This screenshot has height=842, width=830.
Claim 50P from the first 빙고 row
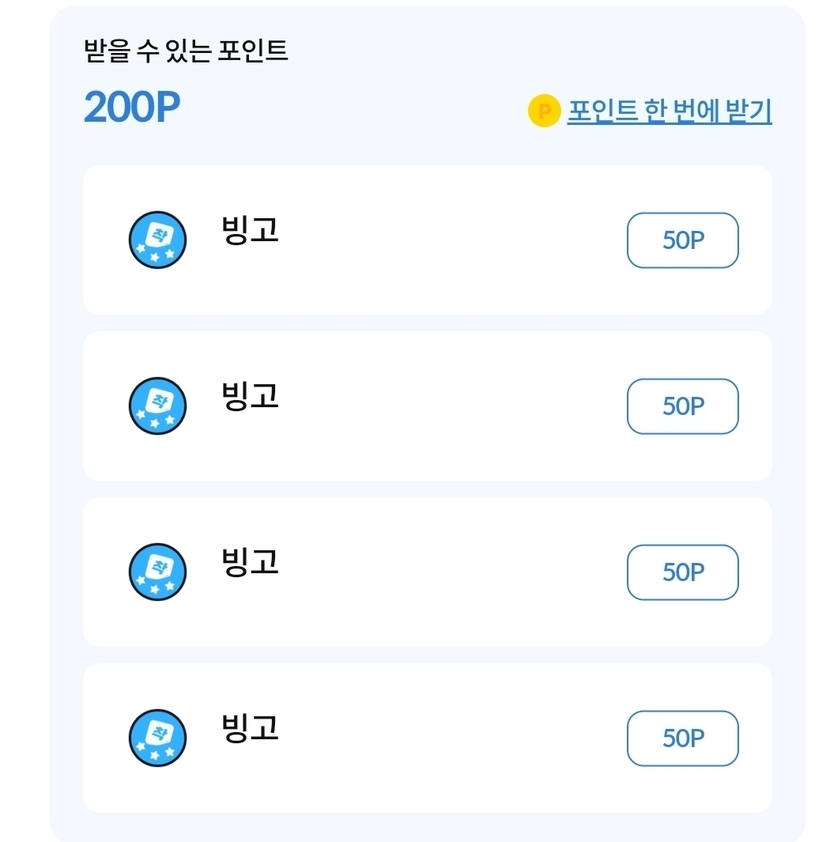[683, 241]
